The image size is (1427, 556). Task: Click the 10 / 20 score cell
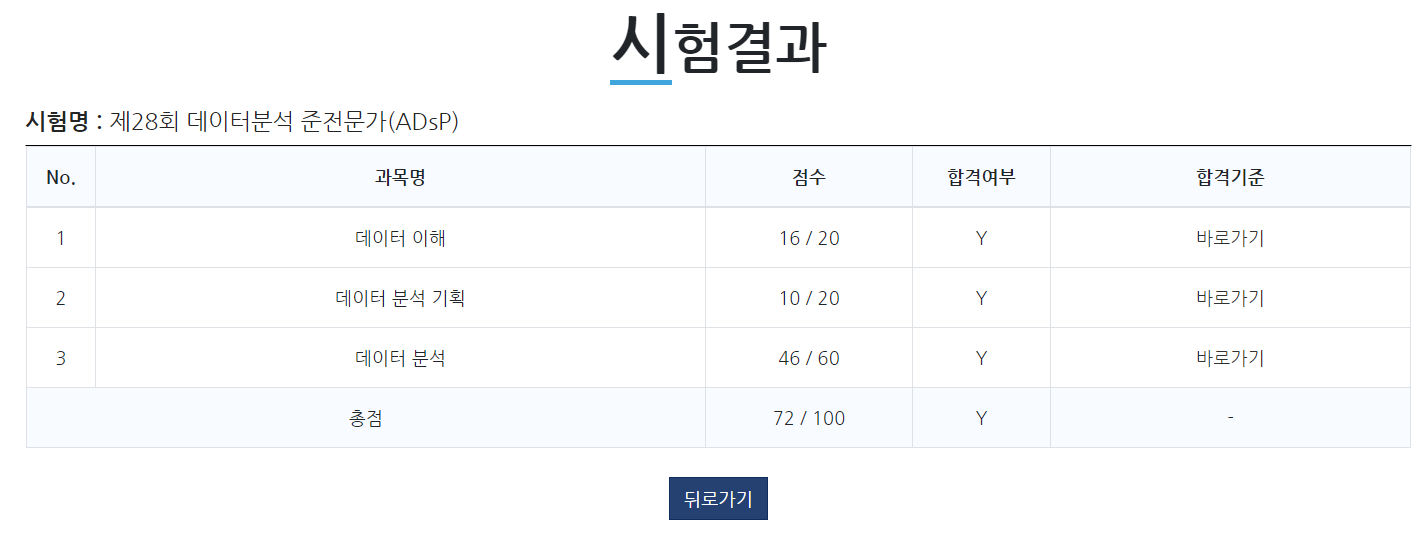[x=809, y=298]
